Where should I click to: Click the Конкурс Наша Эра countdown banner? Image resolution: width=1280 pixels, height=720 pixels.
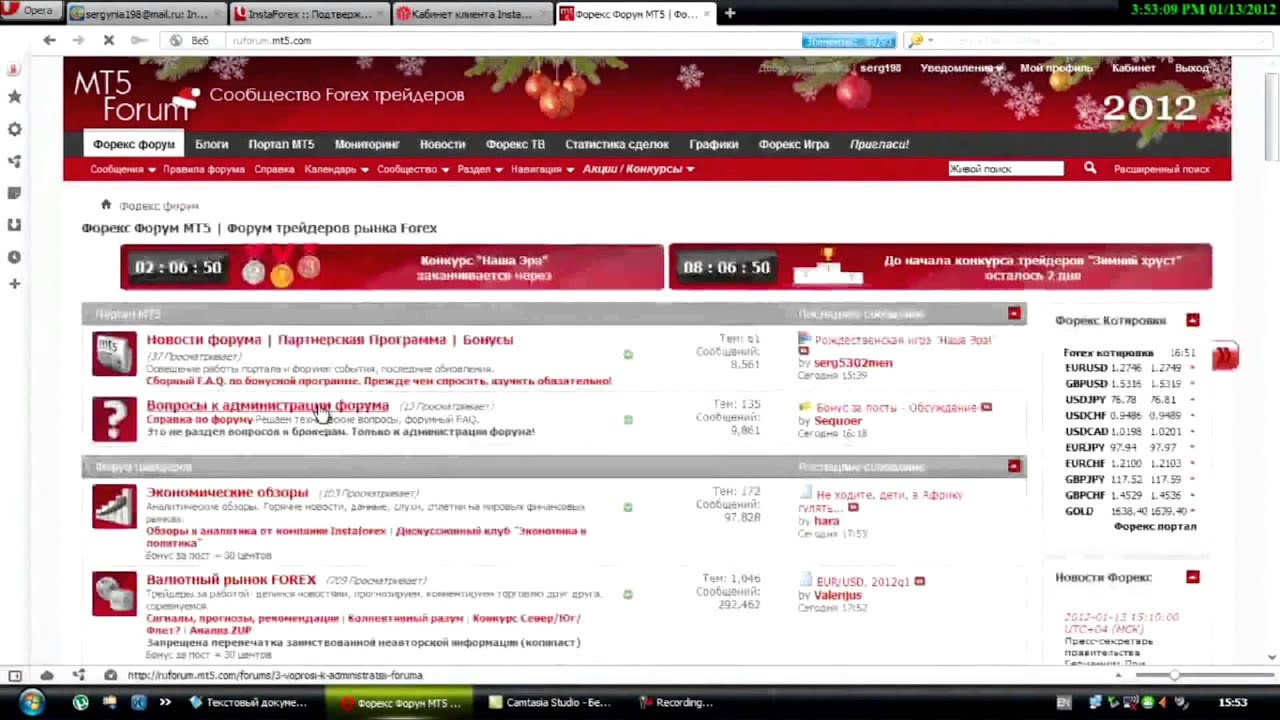tap(392, 267)
